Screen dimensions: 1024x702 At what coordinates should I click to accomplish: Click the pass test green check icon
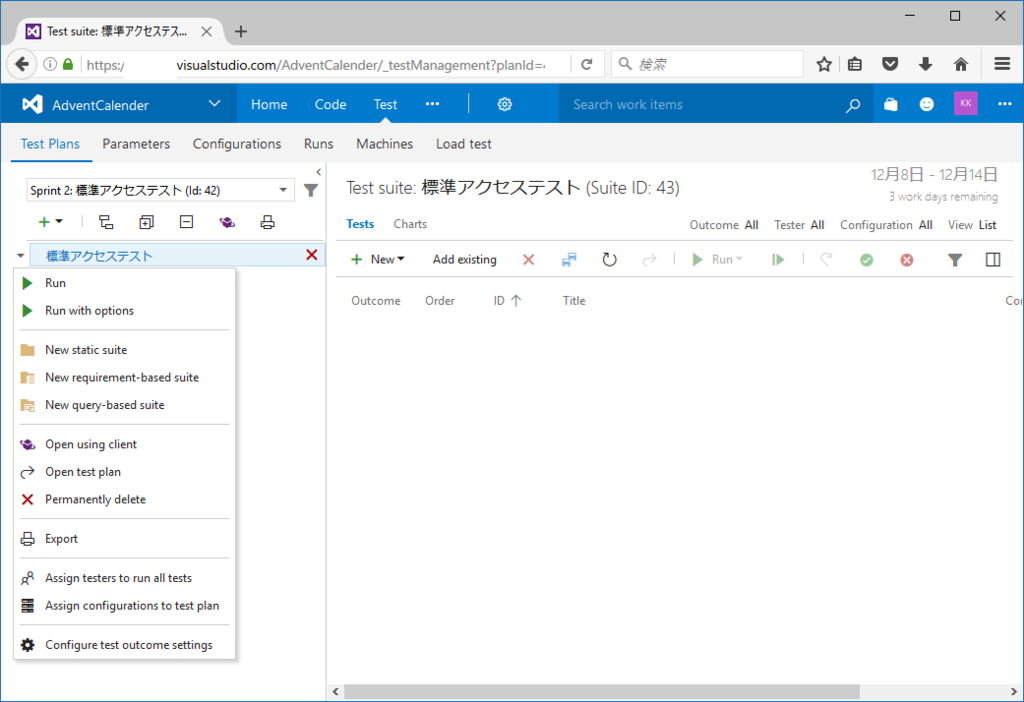coord(866,260)
